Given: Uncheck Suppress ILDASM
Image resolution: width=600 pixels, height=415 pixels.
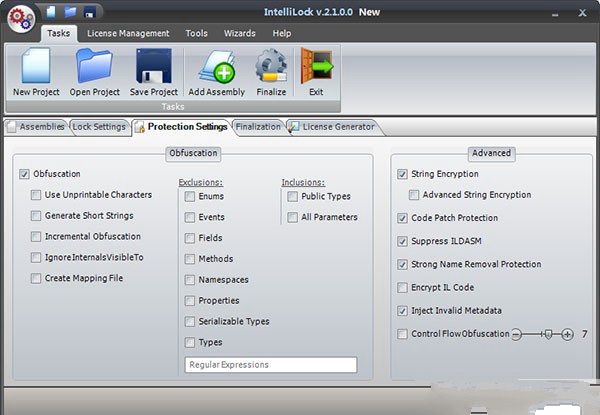Looking at the screenshot, I should [x=402, y=241].
